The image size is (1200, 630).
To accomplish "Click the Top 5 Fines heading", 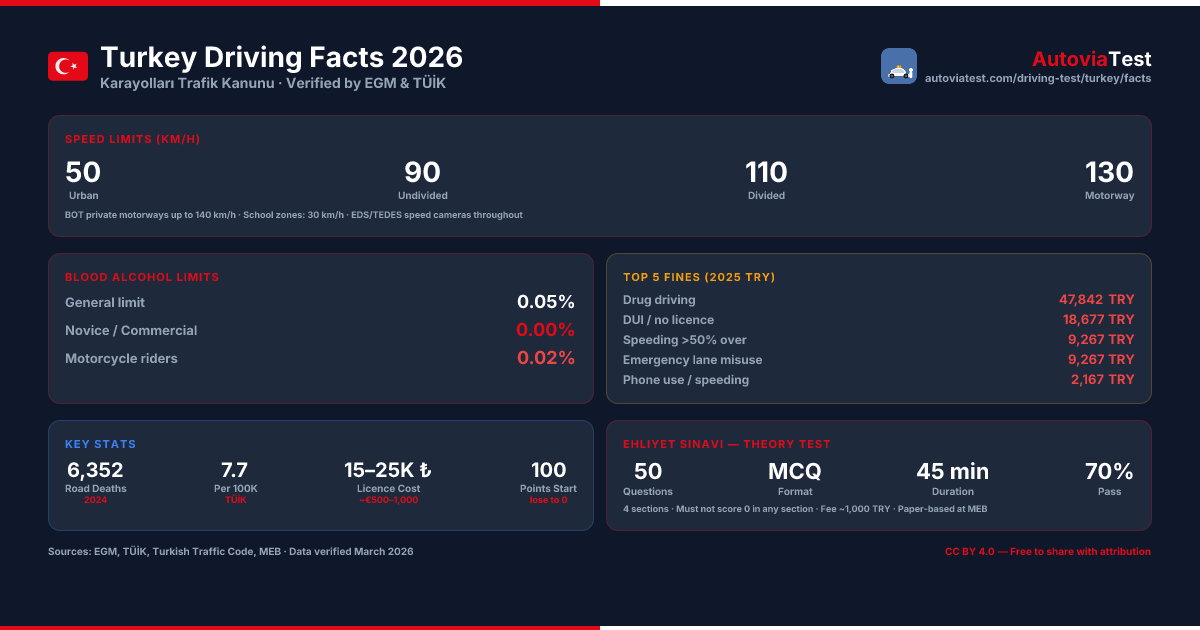I will coord(699,277).
